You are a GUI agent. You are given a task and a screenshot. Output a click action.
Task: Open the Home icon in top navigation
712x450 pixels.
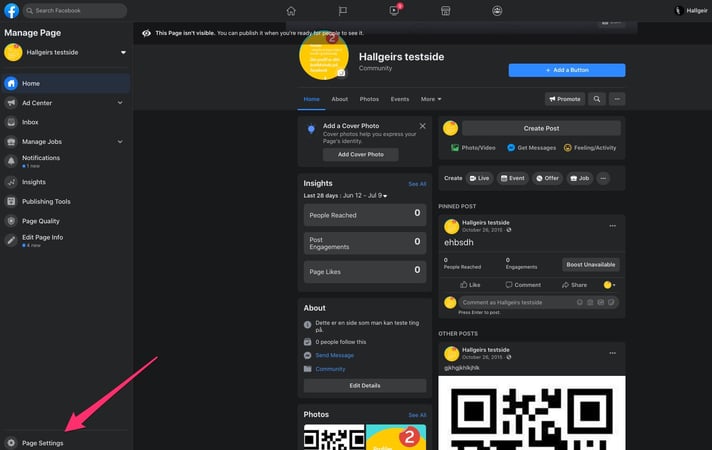(x=291, y=10)
